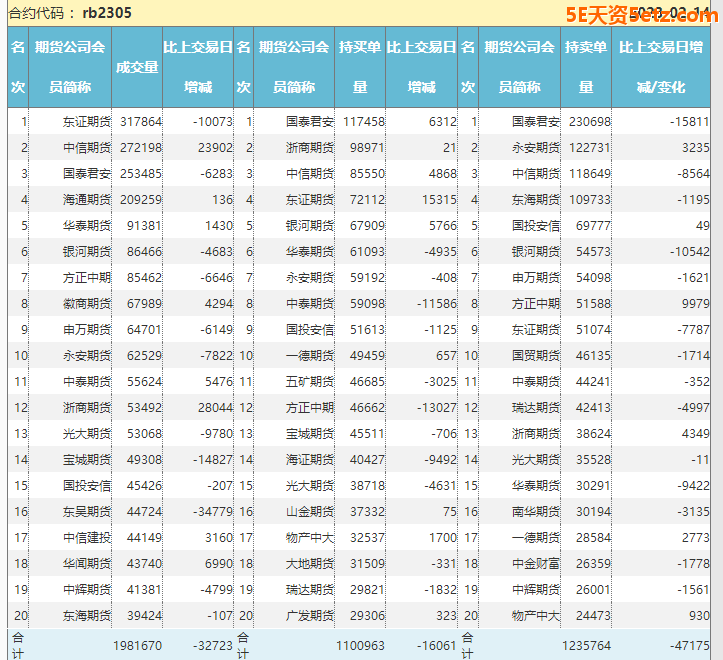Screen dimensions: 723x660
Task: Select total long change -16061
Action: [x=437, y=646]
